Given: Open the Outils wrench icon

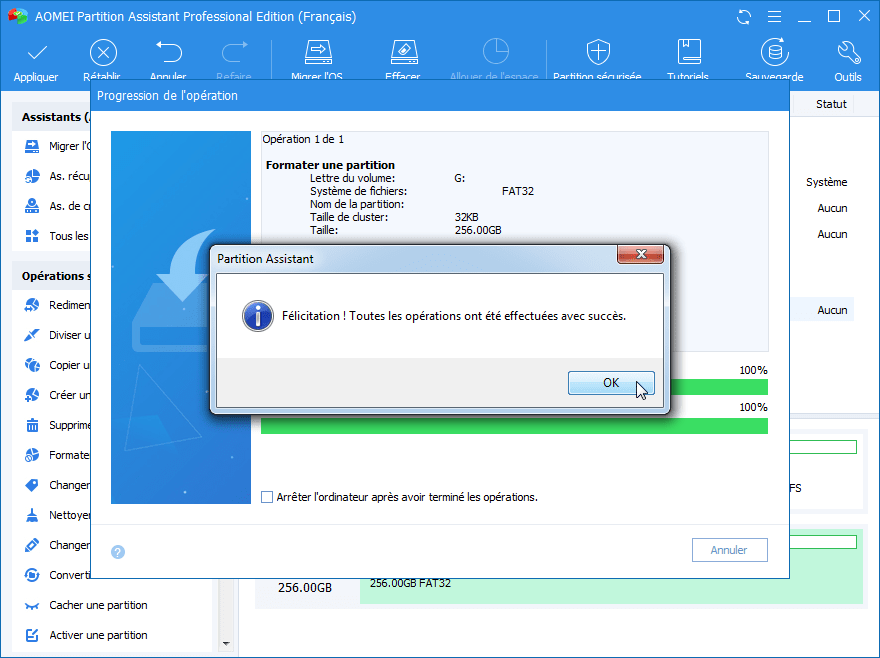Looking at the screenshot, I should 848,52.
